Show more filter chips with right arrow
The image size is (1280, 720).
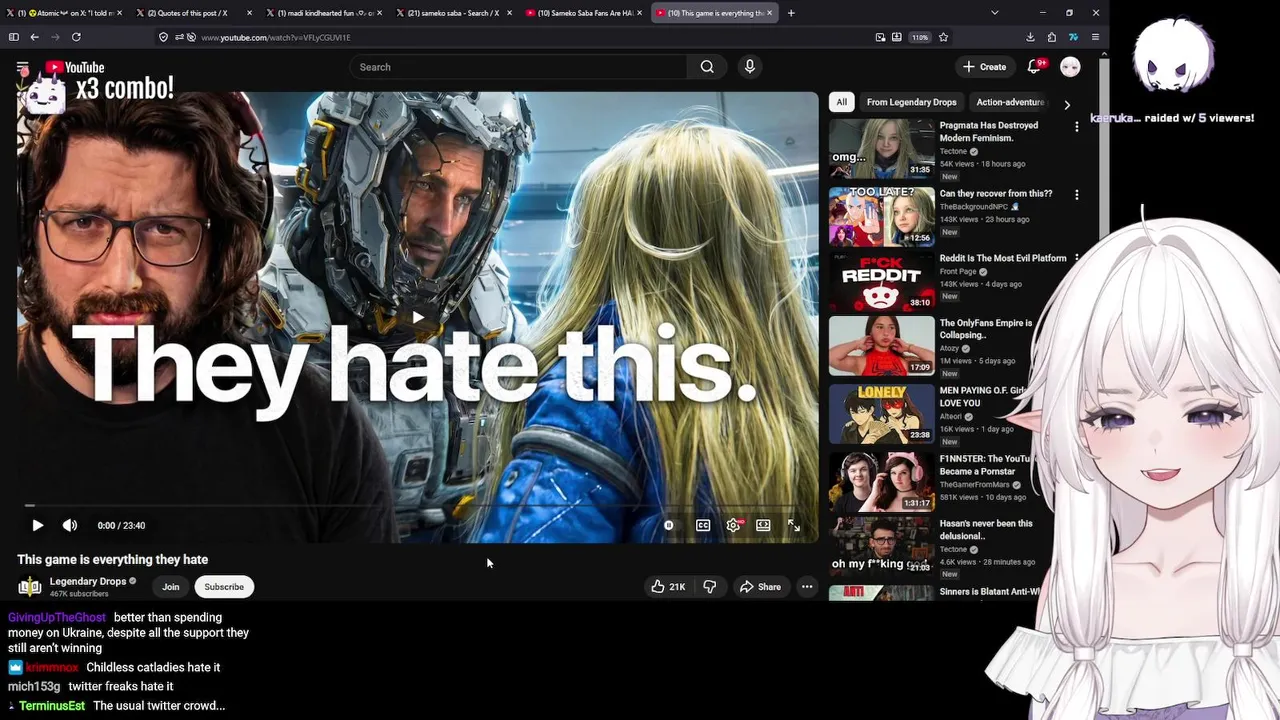[x=1067, y=104]
